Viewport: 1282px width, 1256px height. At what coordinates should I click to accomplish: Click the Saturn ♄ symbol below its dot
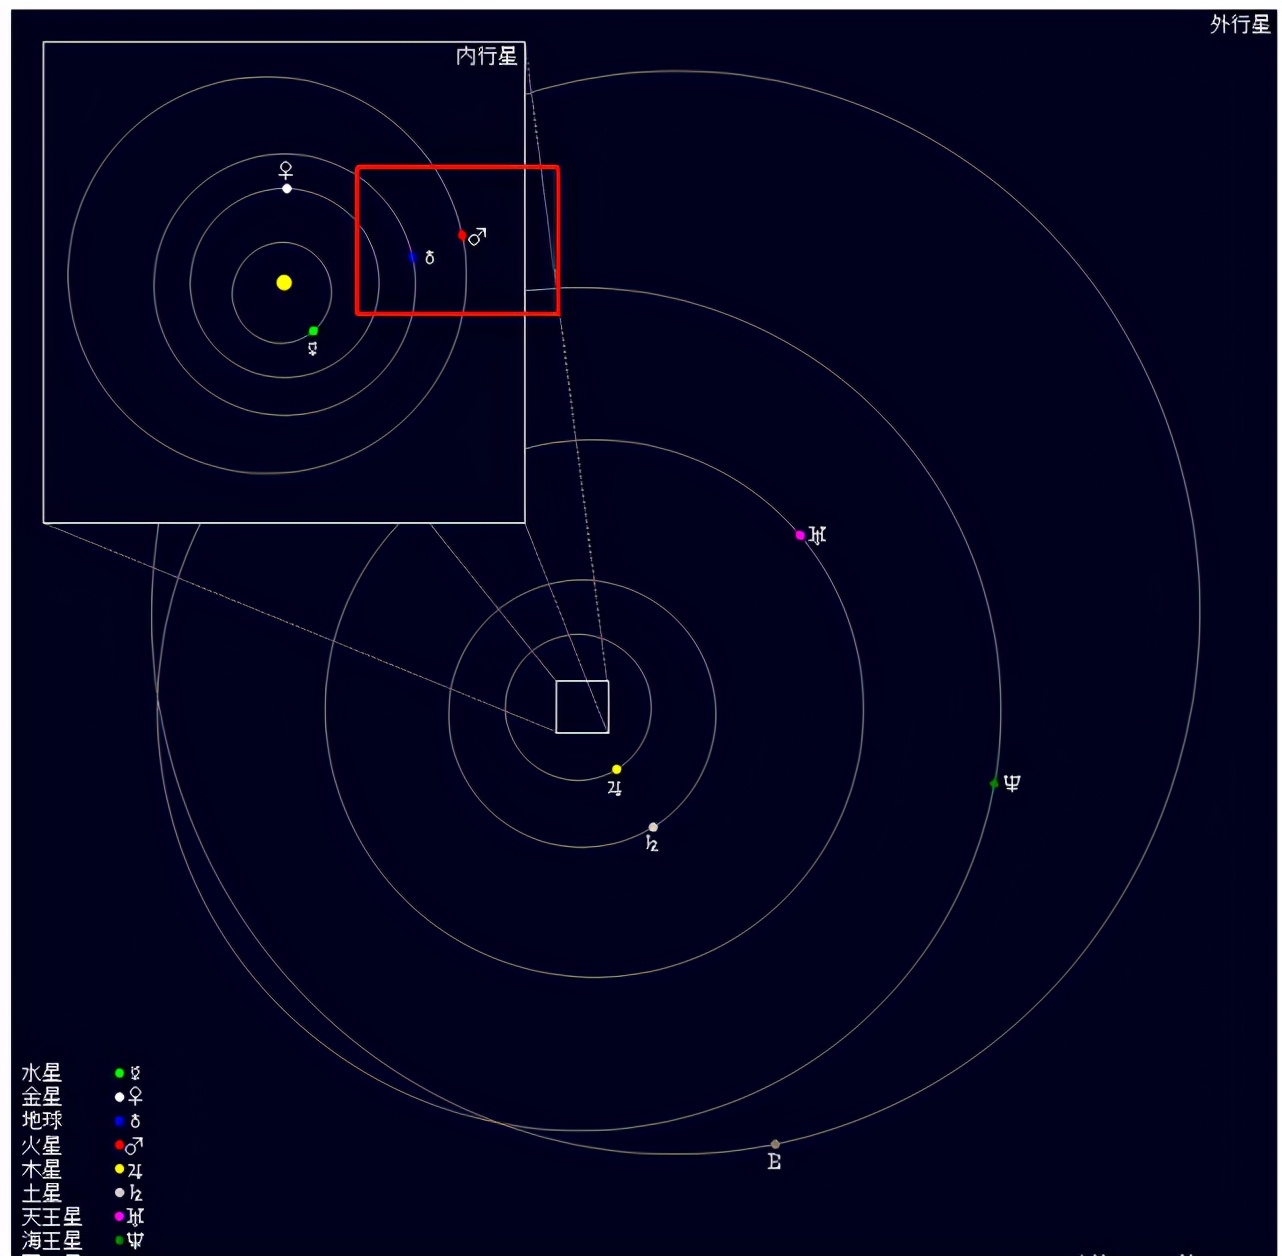pos(652,845)
